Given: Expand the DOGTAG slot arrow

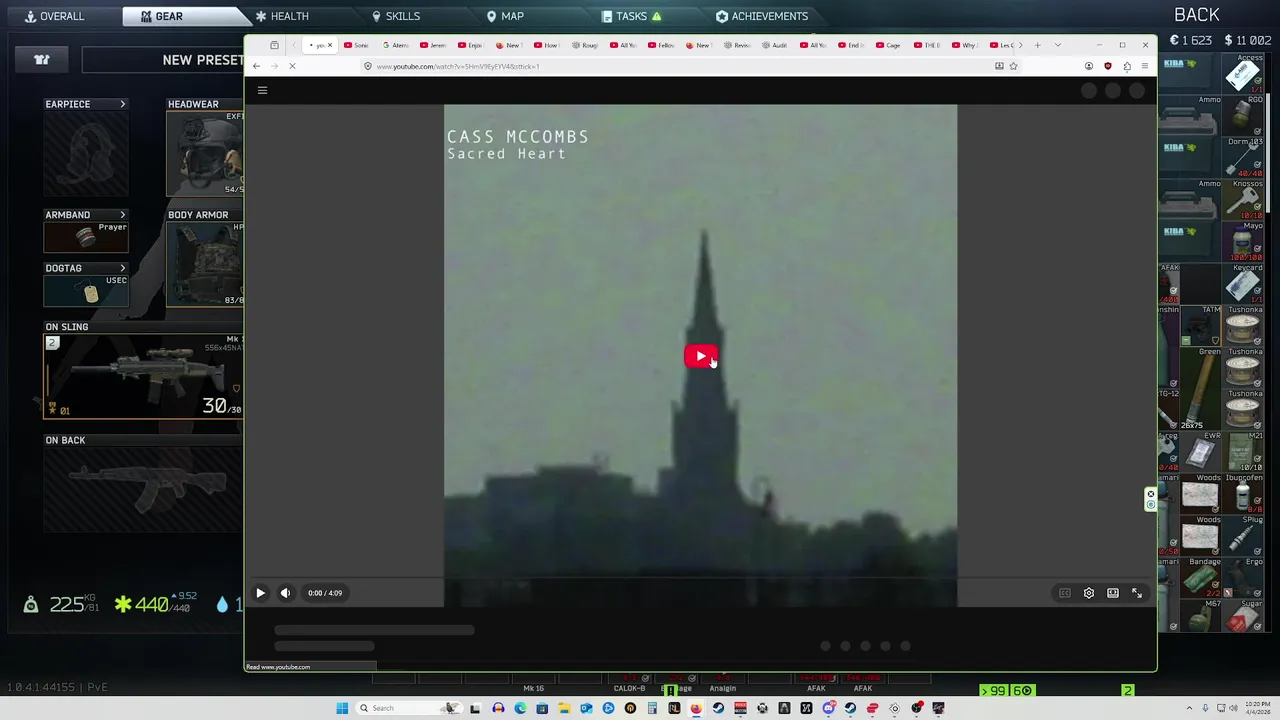Looking at the screenshot, I should [x=123, y=268].
